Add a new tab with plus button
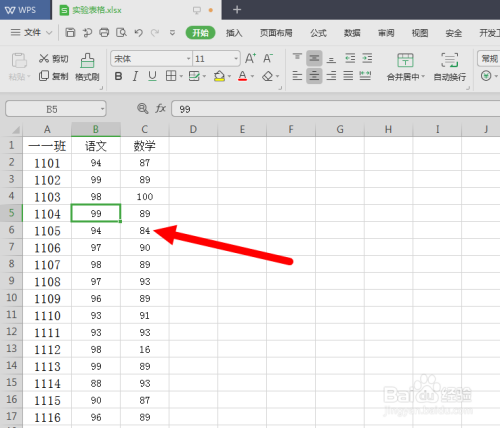 (237, 10)
